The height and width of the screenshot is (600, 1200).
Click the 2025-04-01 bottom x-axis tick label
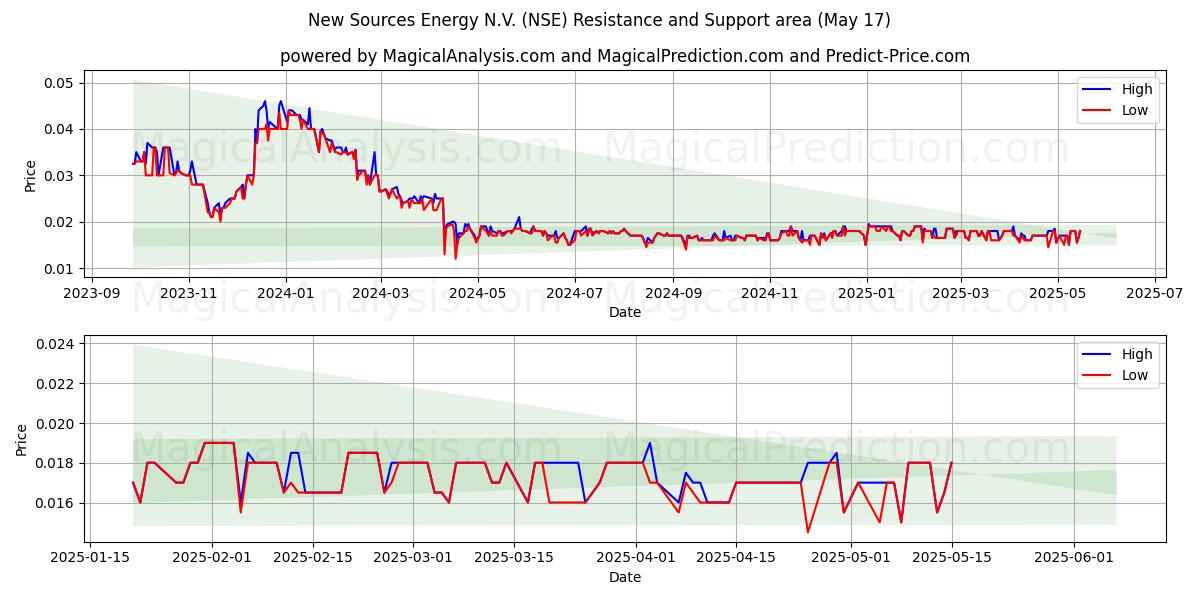636,557
